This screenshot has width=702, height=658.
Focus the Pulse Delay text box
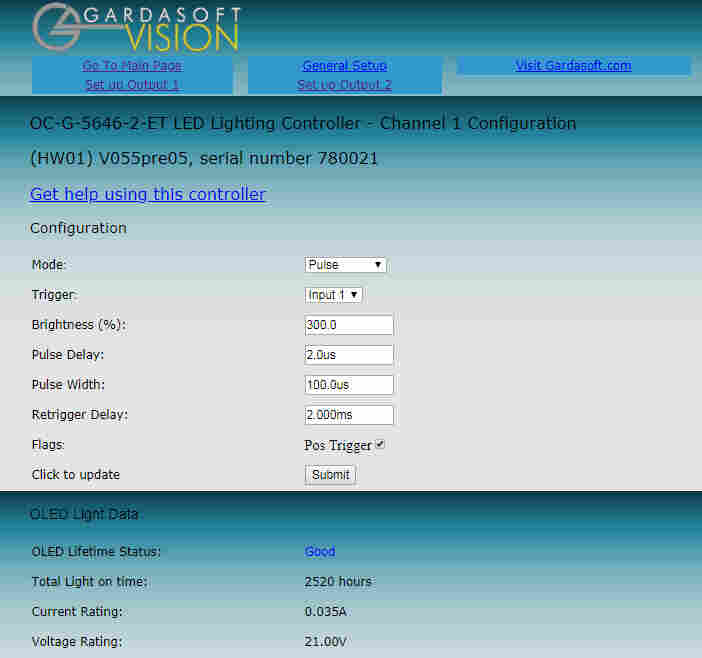pos(349,355)
